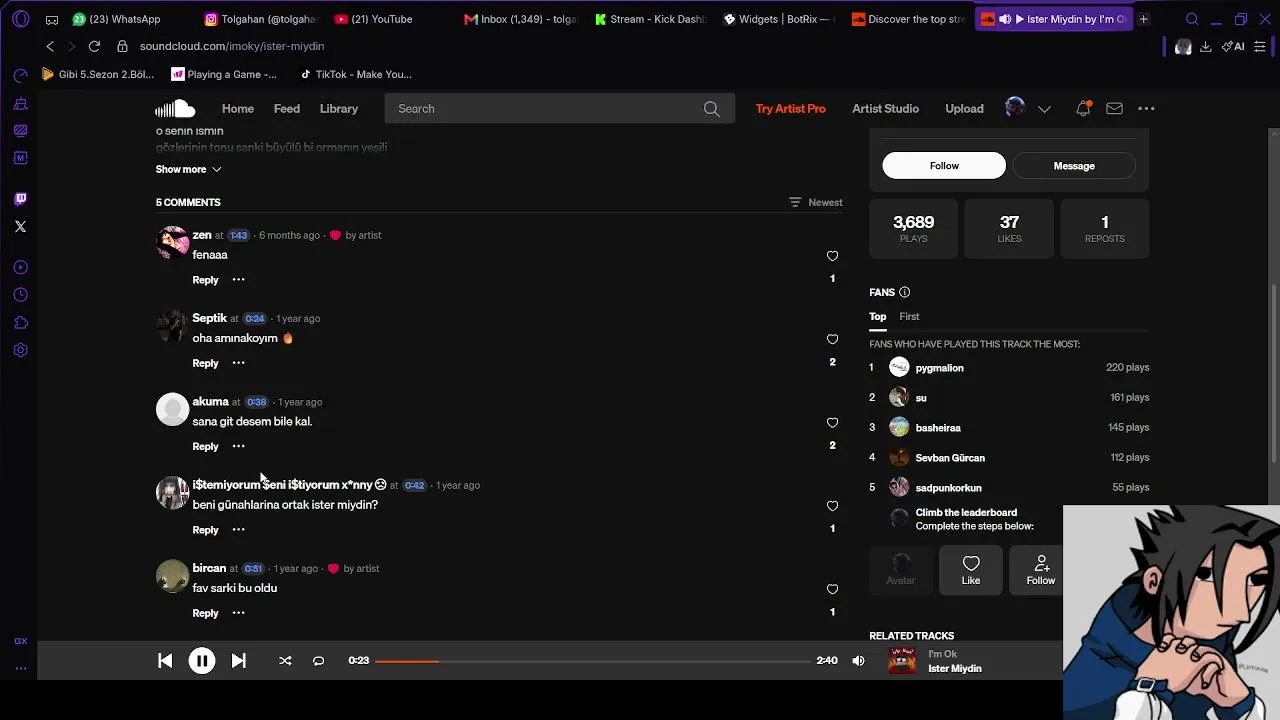Screen dimensions: 1280x720
Task: Open Twitch from the browser sidebar
Action: point(20,199)
